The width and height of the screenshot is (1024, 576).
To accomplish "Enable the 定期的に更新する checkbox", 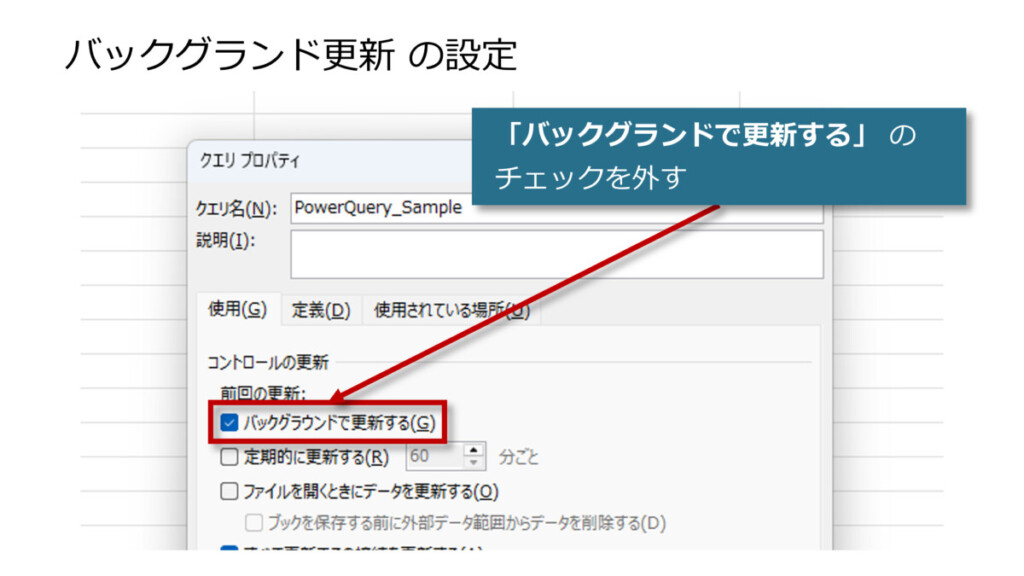I will click(229, 458).
